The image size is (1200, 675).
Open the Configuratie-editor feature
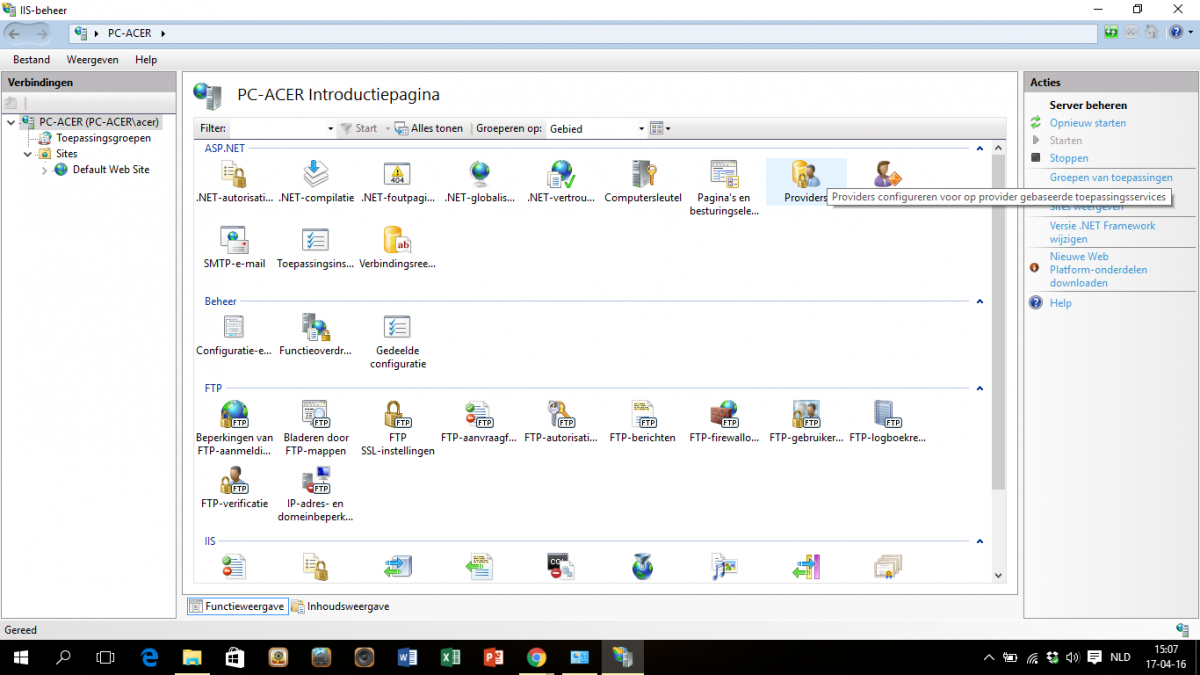[234, 335]
